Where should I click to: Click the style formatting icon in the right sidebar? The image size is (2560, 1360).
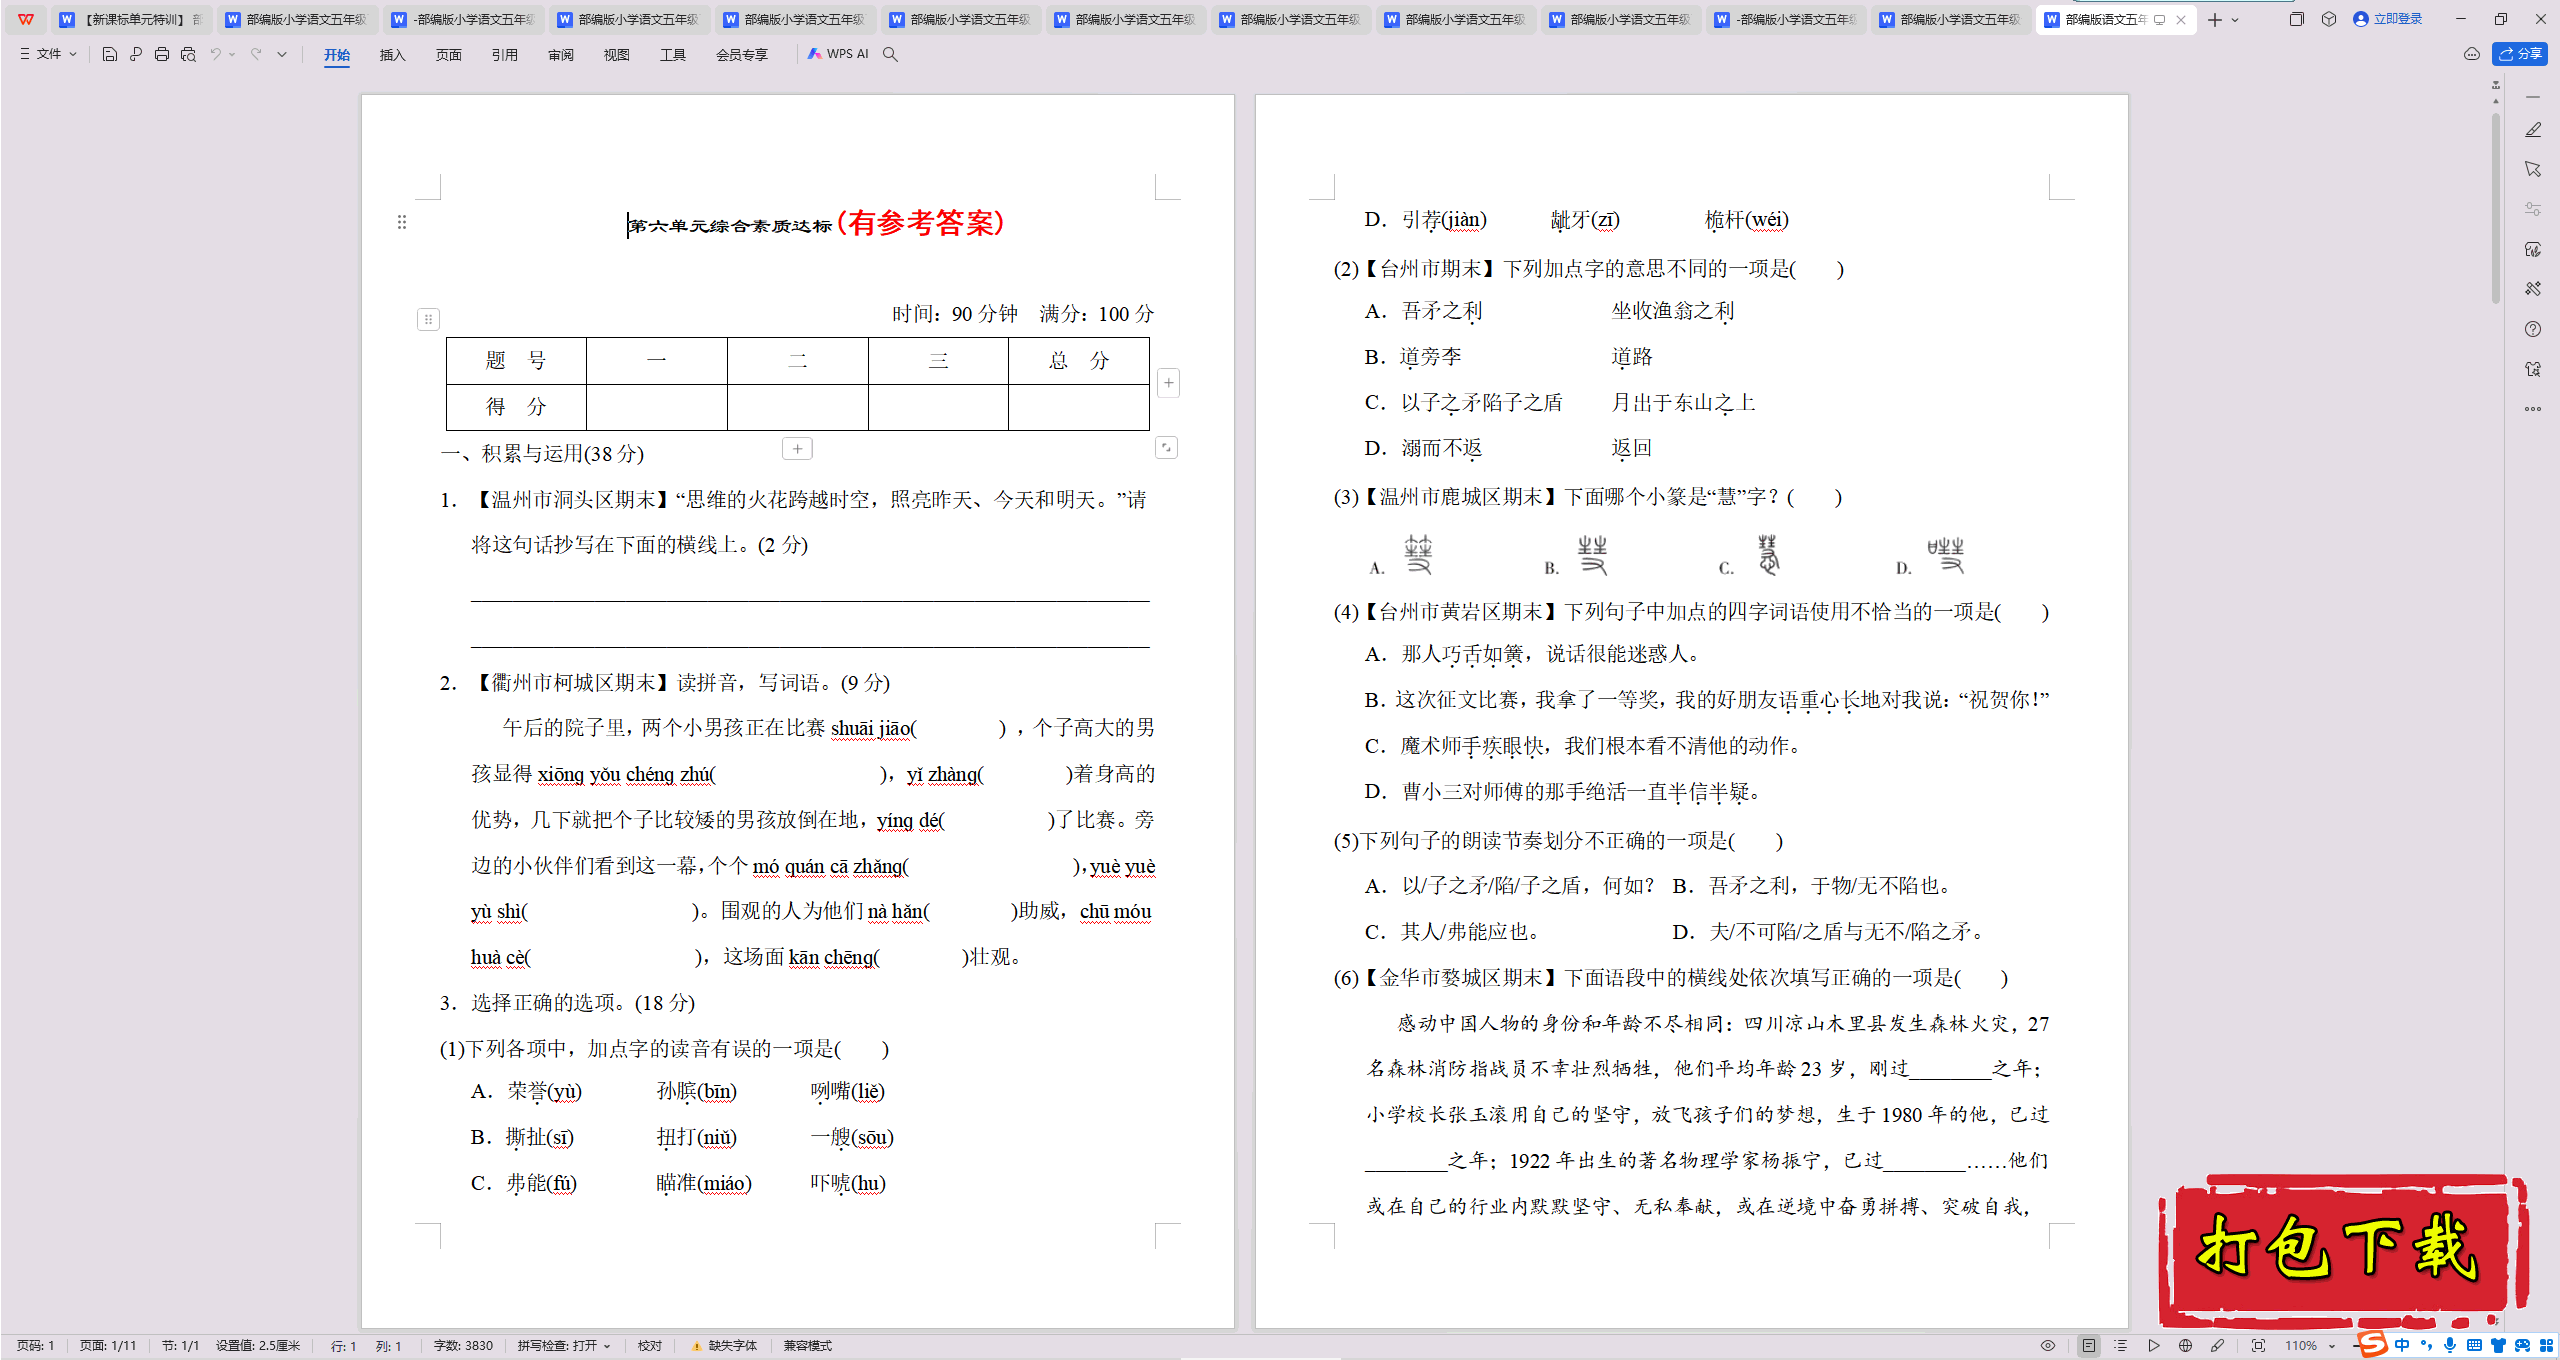(2533, 249)
